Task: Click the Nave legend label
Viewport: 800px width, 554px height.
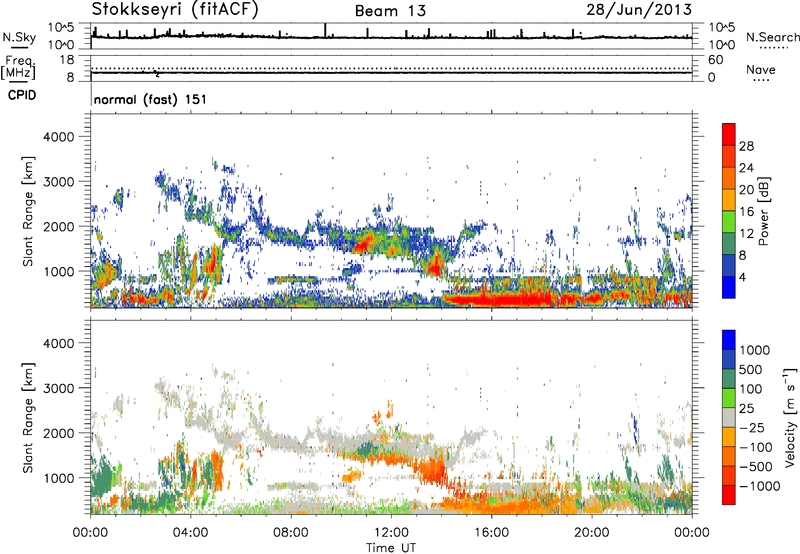Action: tap(761, 70)
